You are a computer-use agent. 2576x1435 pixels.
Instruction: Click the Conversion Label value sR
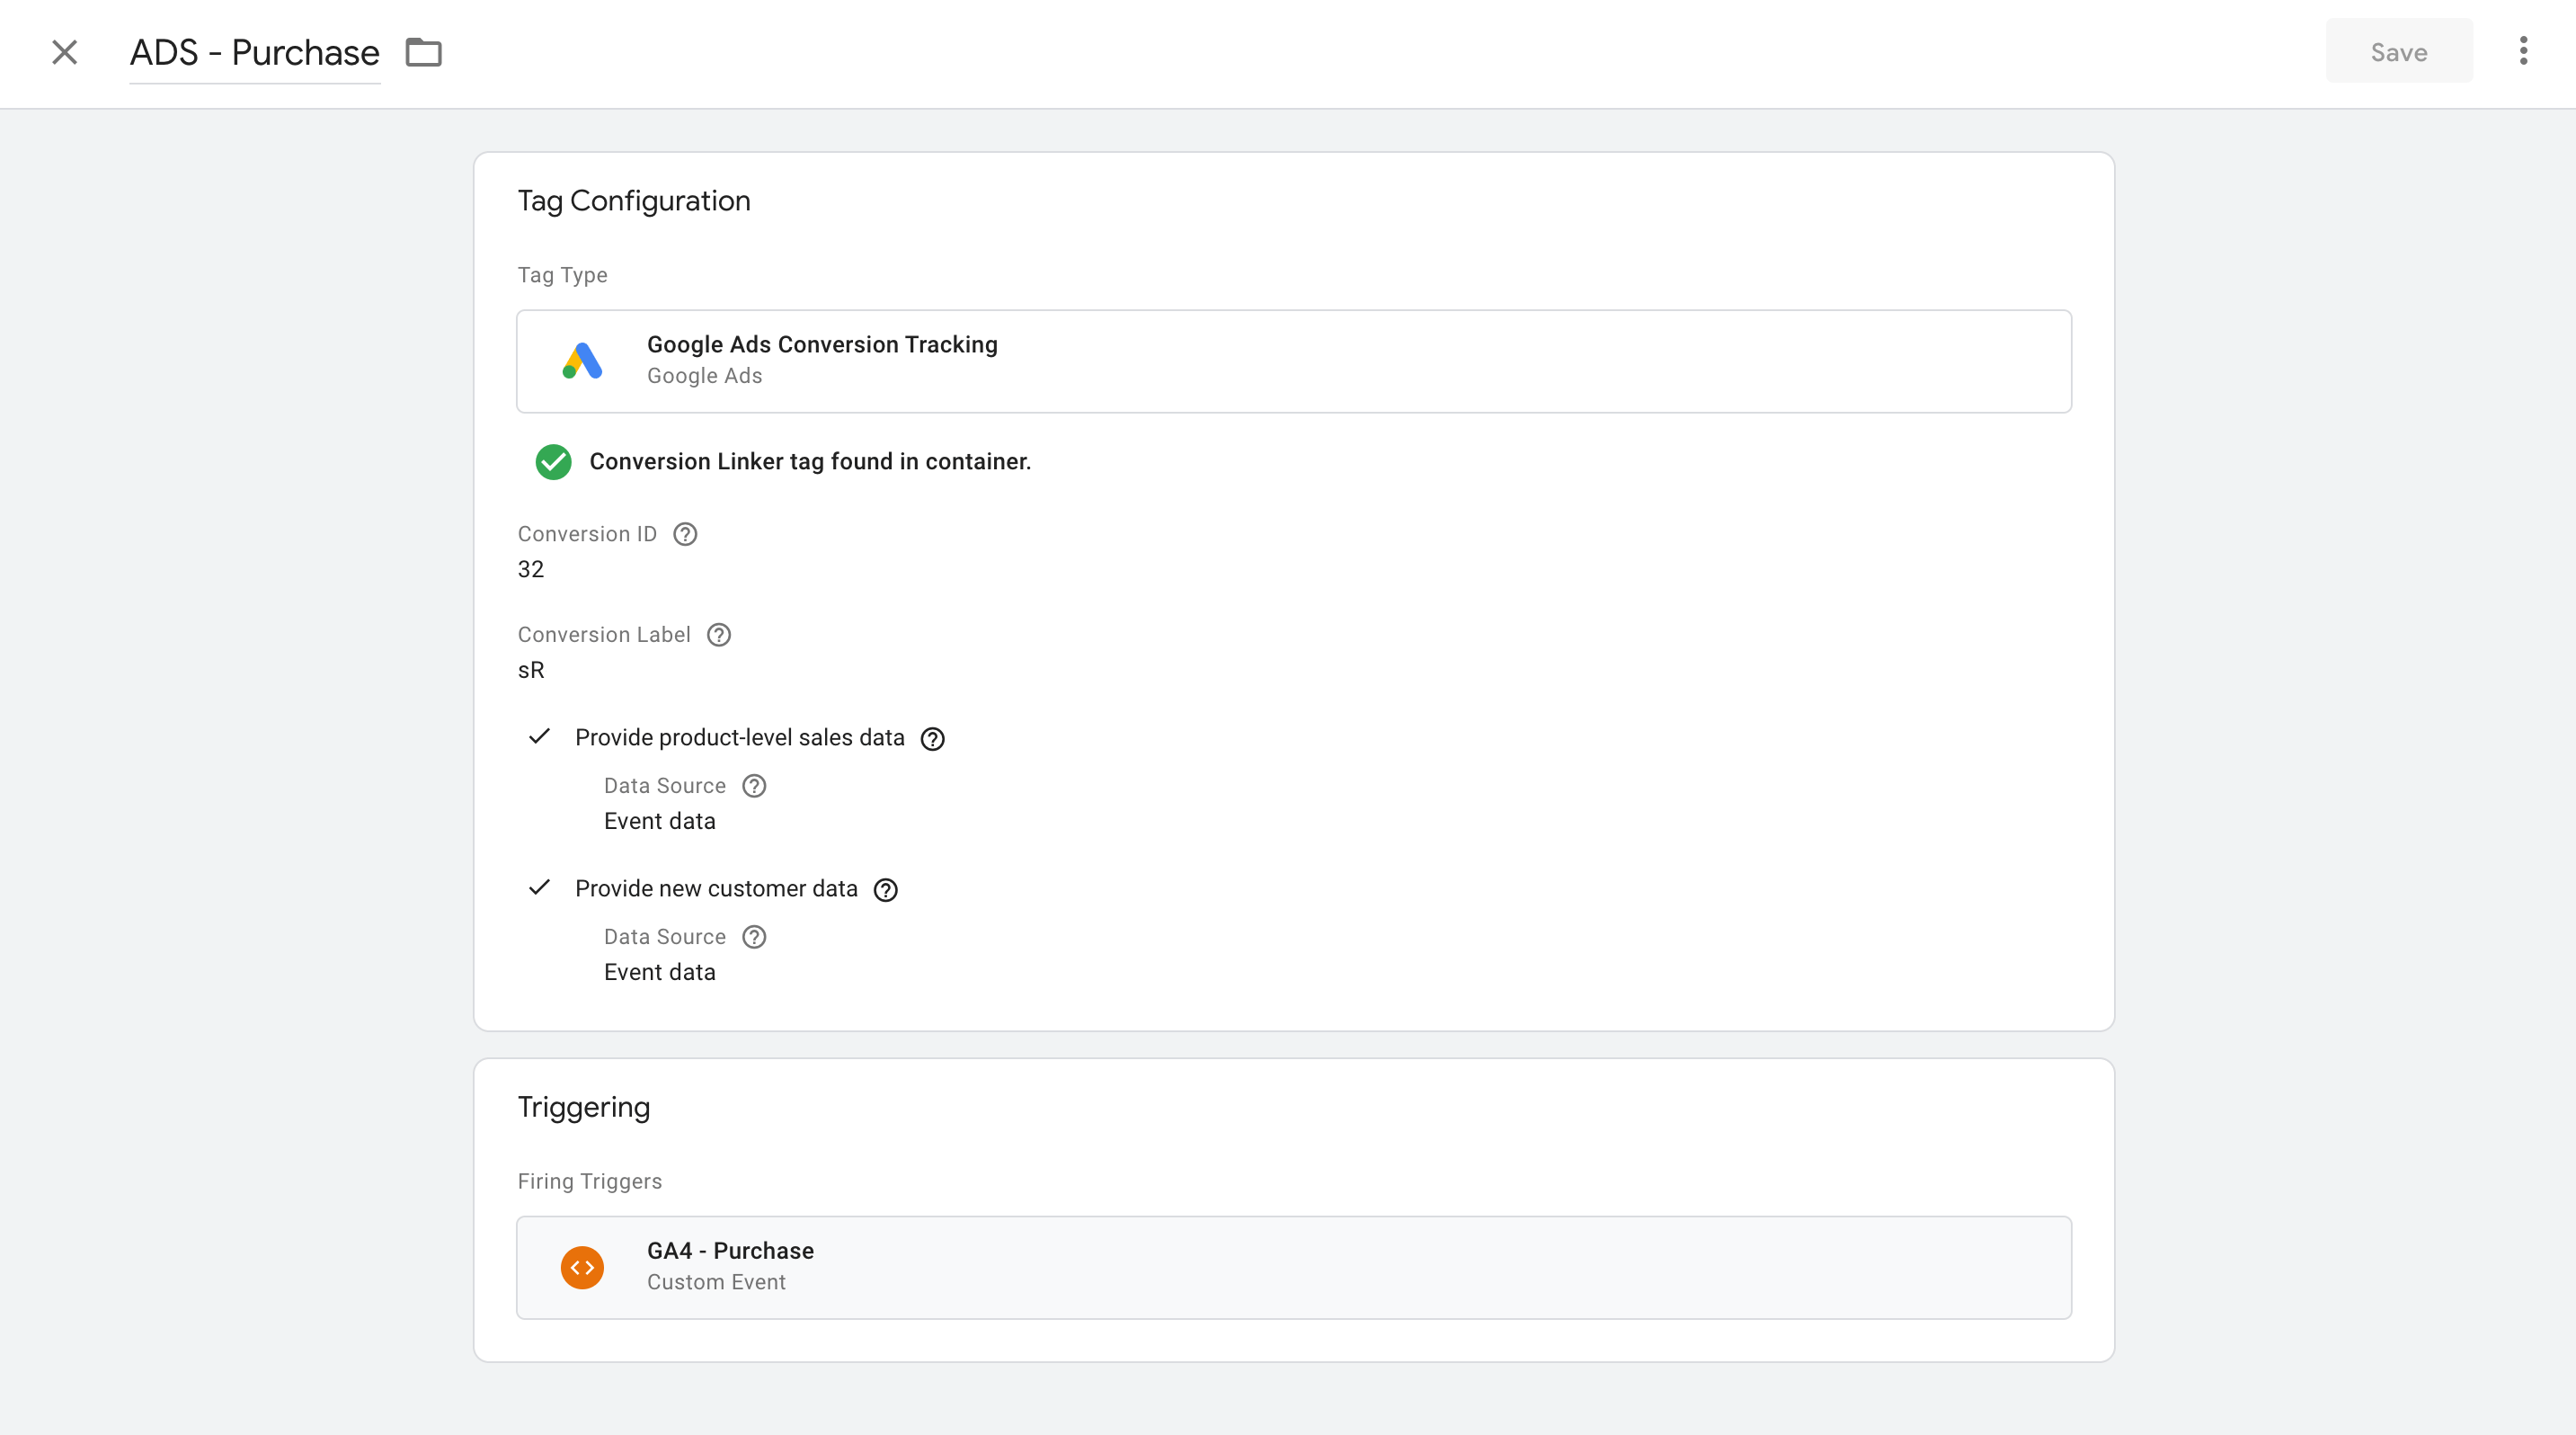pos(531,671)
